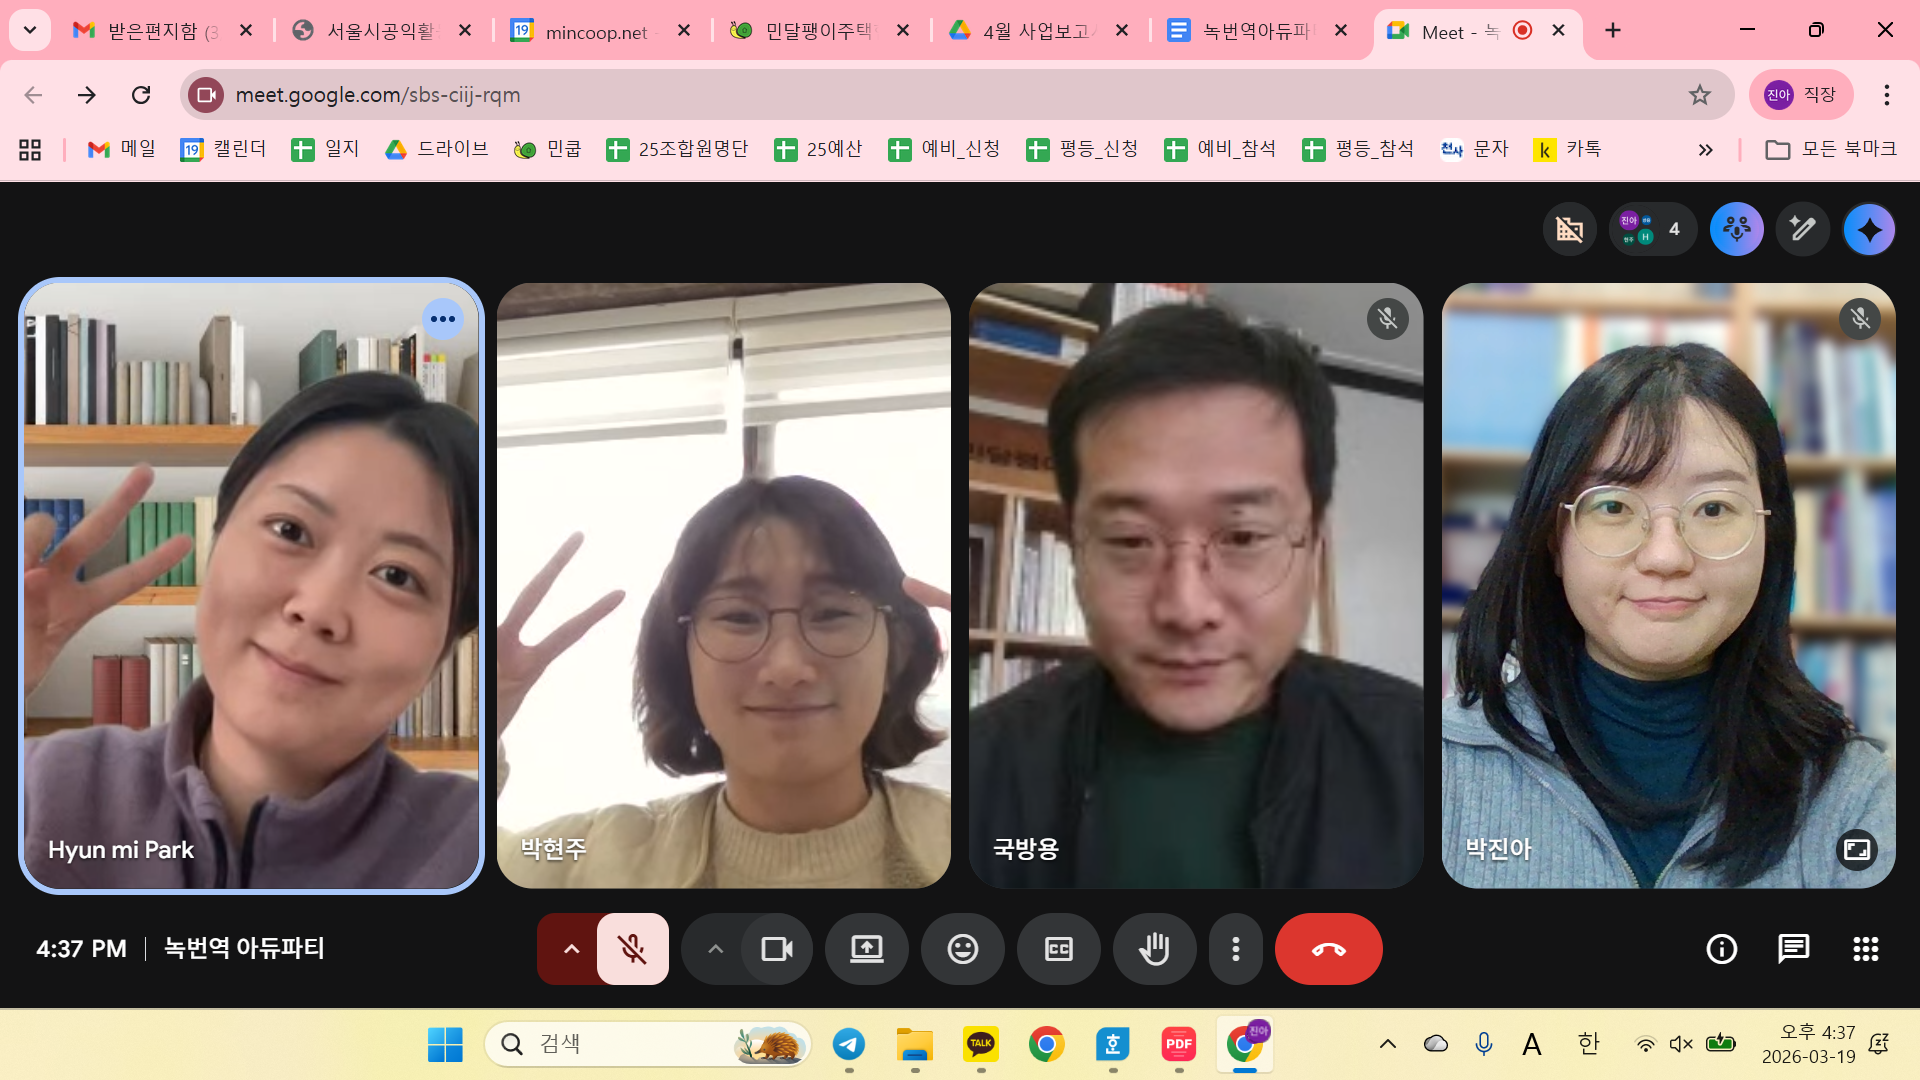Open the PDF app from the taskbar
This screenshot has height=1080, width=1920.
pos(1179,1045)
